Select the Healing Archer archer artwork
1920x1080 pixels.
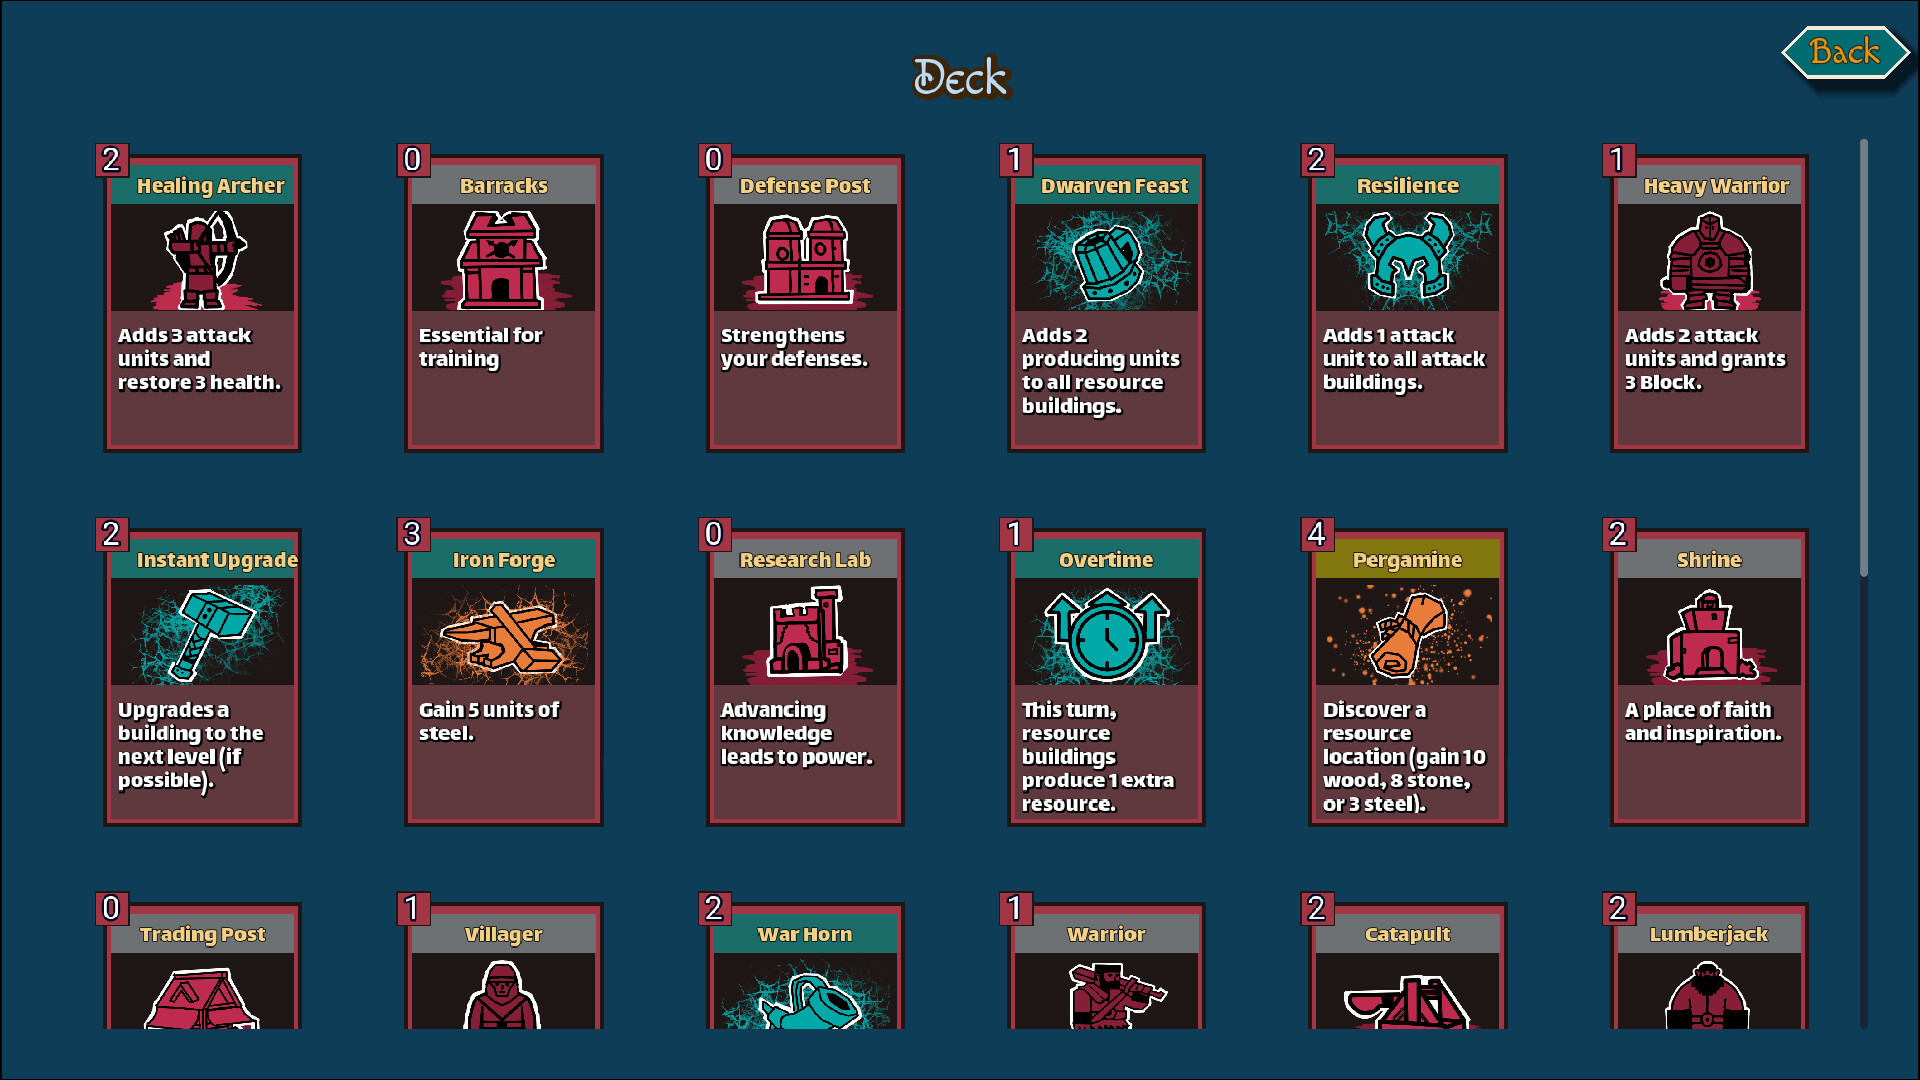coord(203,259)
